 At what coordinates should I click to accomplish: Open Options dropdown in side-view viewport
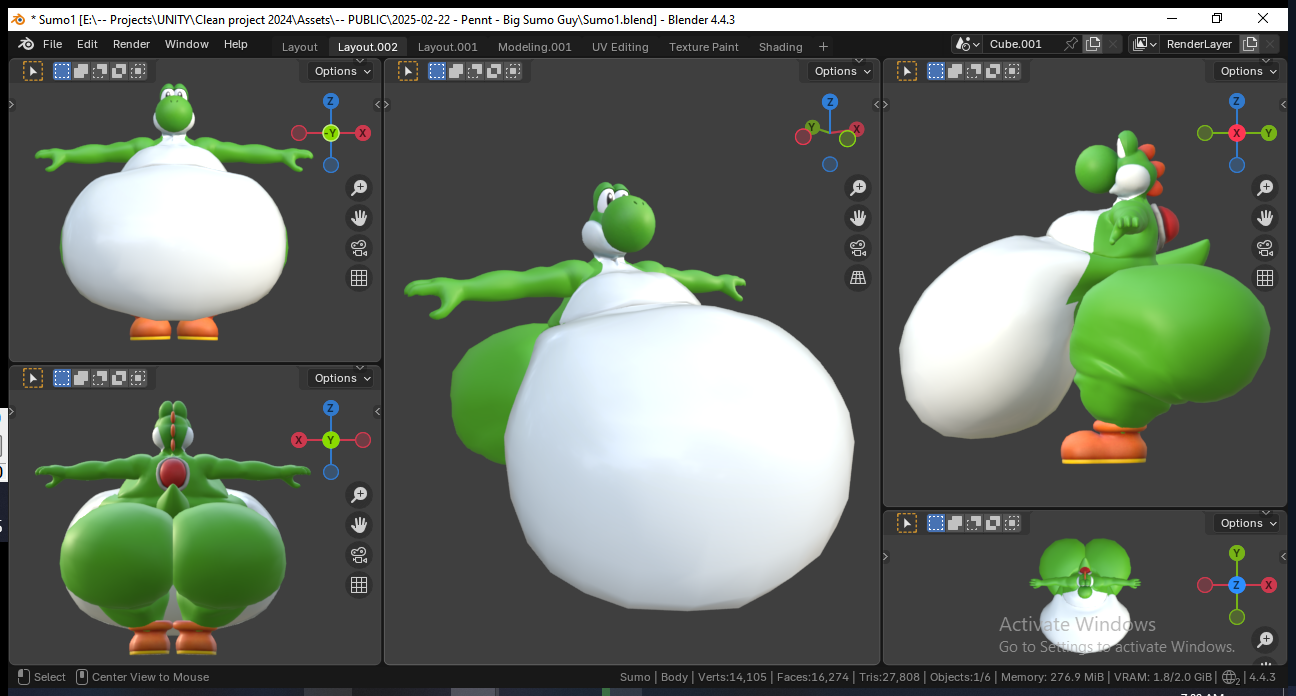pos(1248,71)
